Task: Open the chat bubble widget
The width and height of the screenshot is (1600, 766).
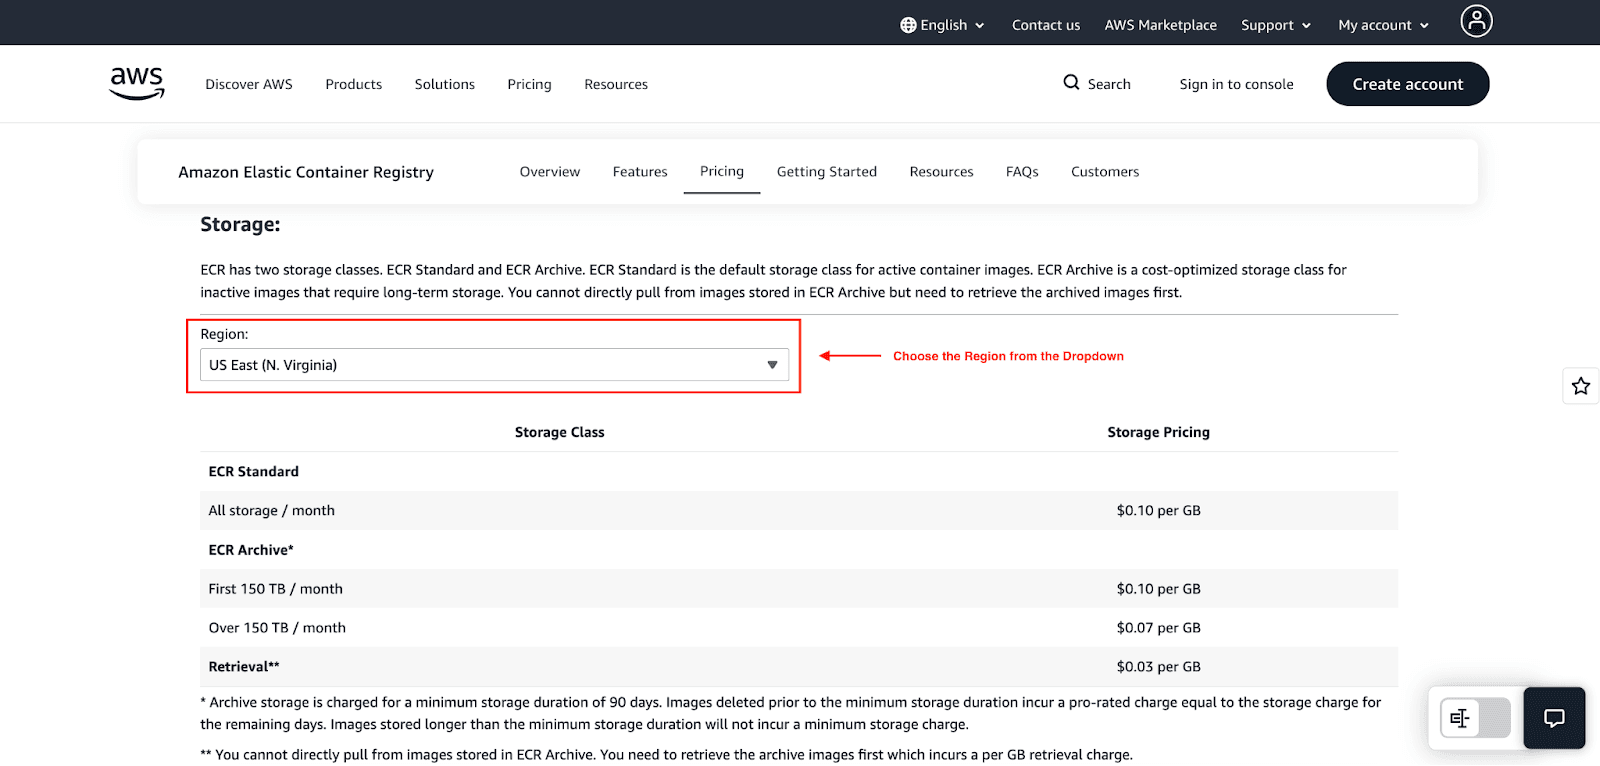Action: coord(1554,718)
